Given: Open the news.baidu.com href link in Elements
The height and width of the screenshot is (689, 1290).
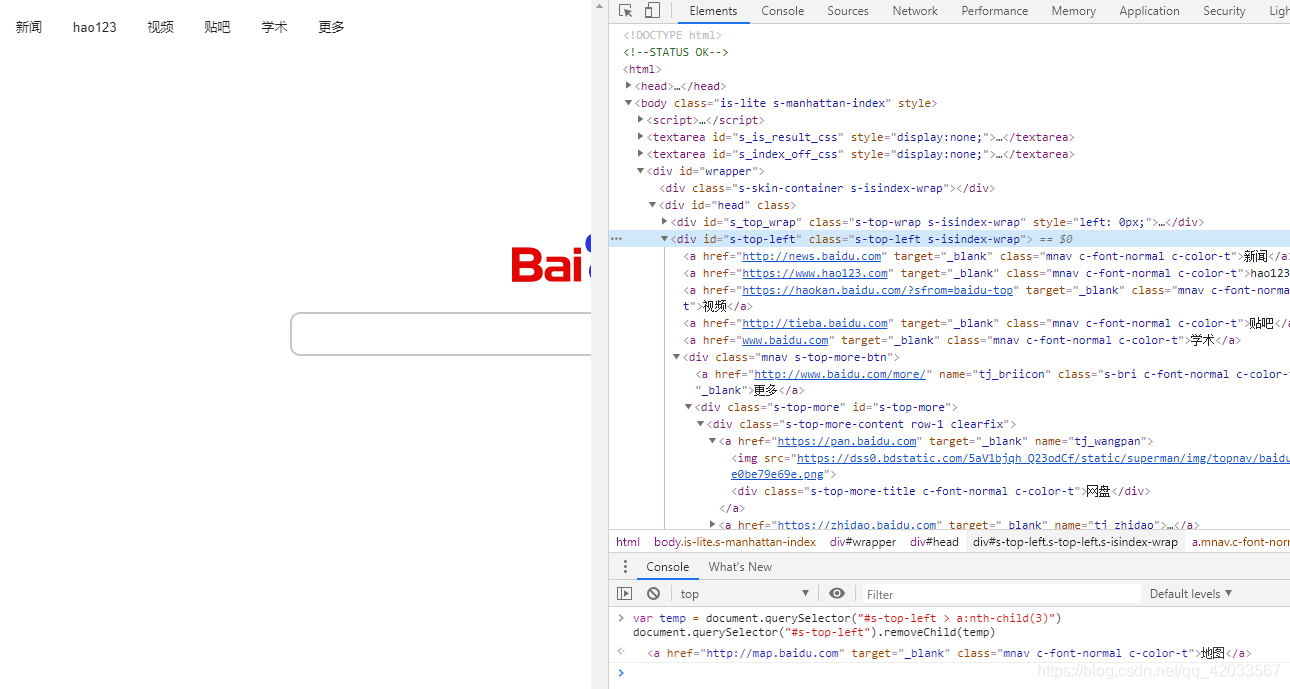Looking at the screenshot, I should point(812,256).
